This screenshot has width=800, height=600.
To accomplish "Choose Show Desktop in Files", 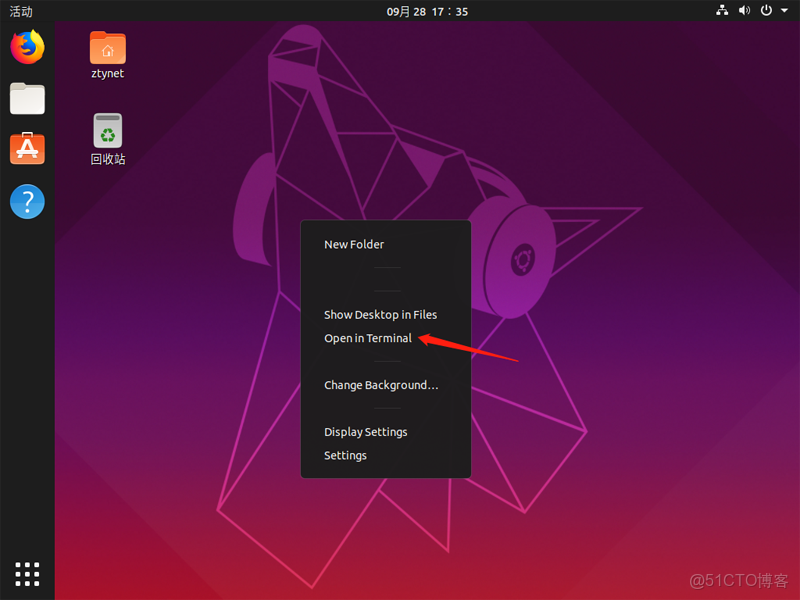I will (386, 315).
